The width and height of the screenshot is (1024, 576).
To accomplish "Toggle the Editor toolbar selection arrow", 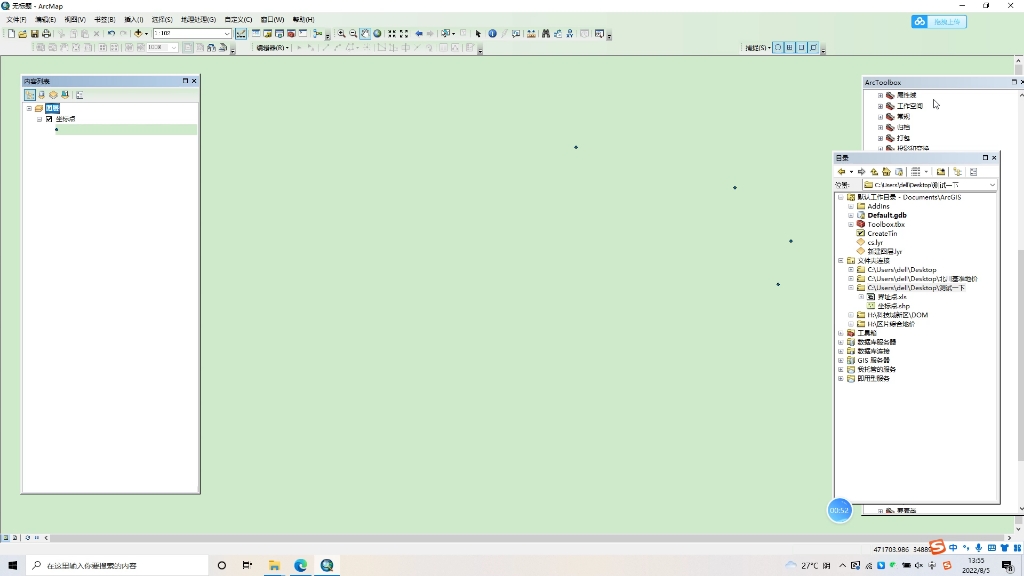I will [300, 48].
